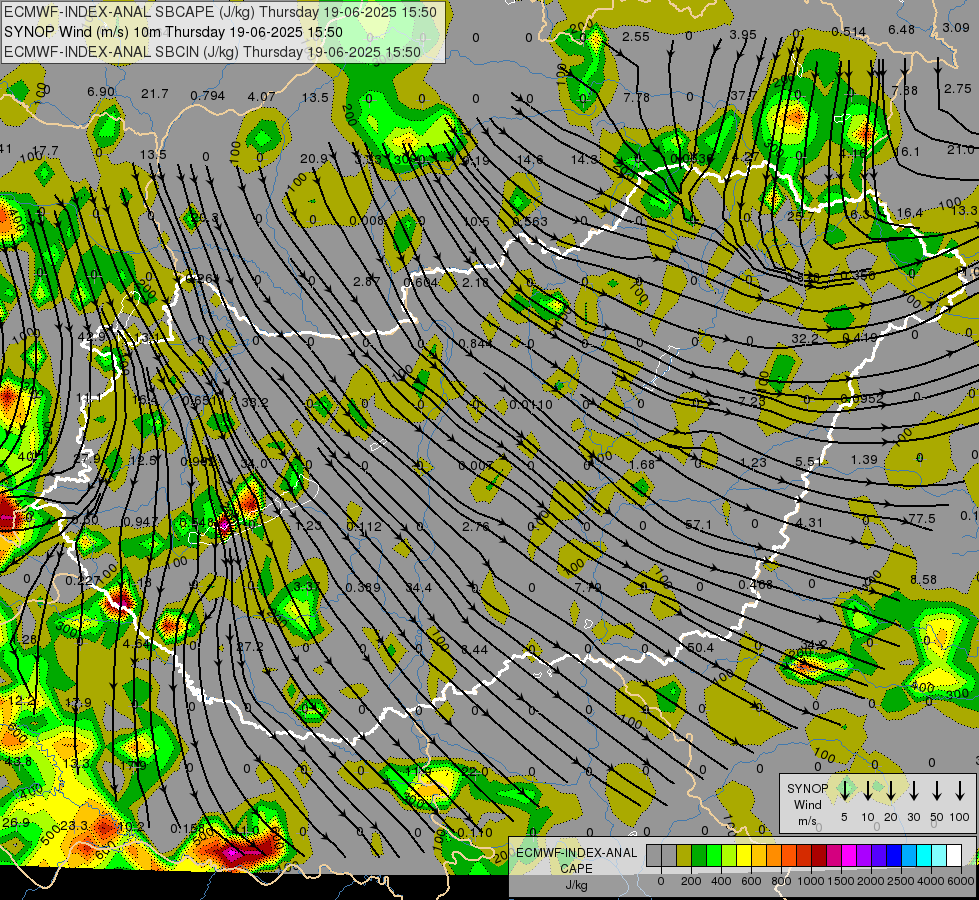Click the 50 label in wind legend

tap(937, 817)
